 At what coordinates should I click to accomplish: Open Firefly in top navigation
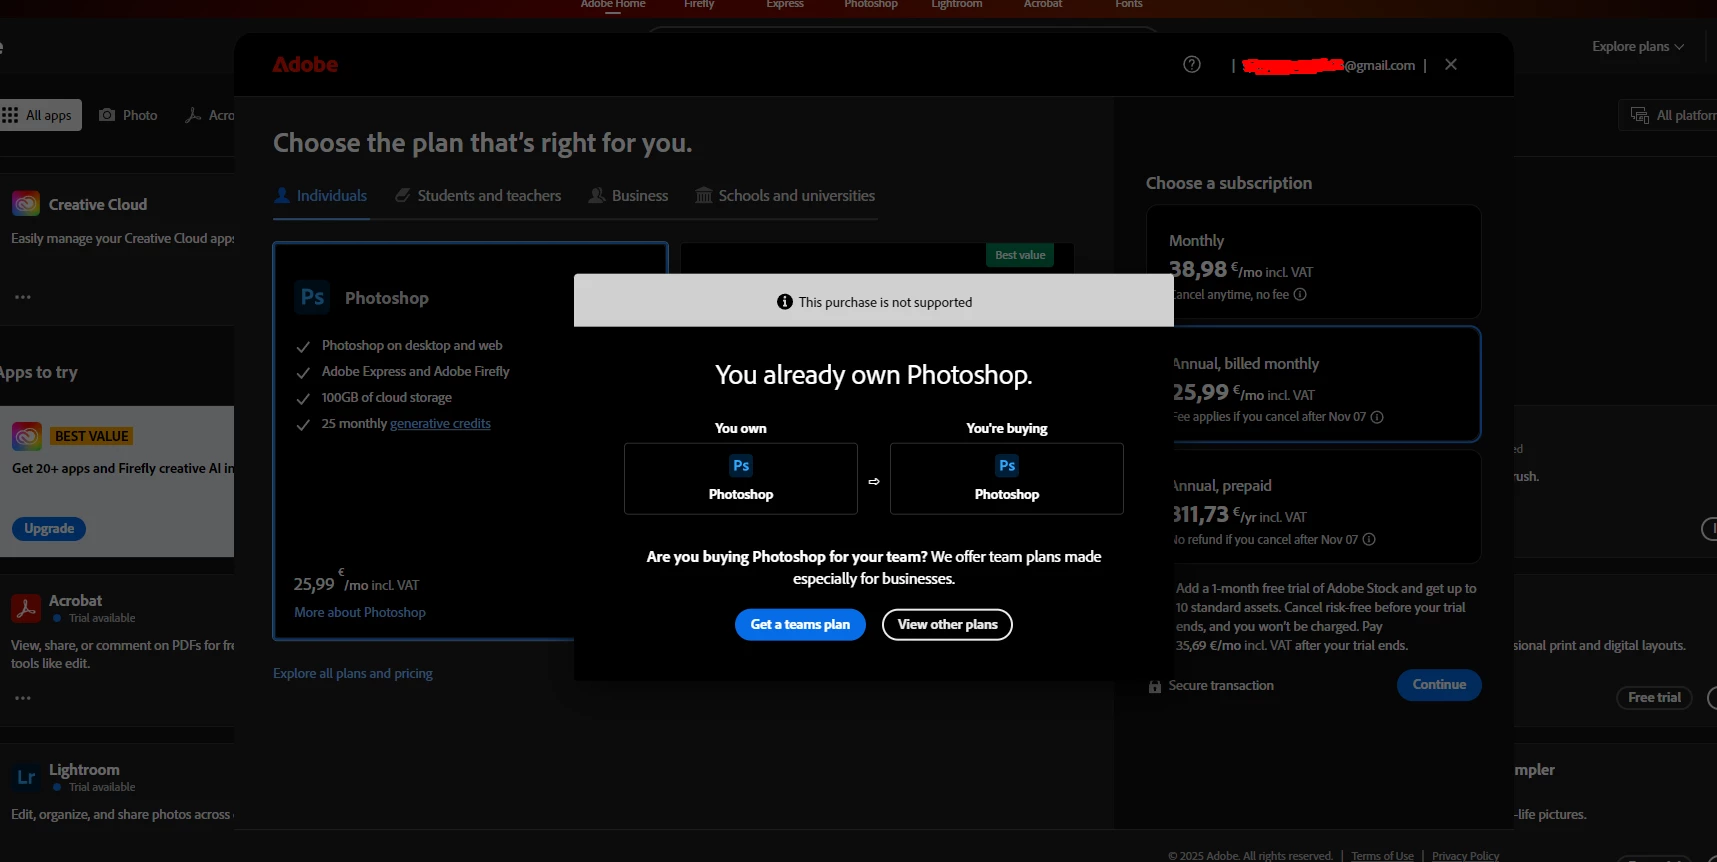[699, 5]
